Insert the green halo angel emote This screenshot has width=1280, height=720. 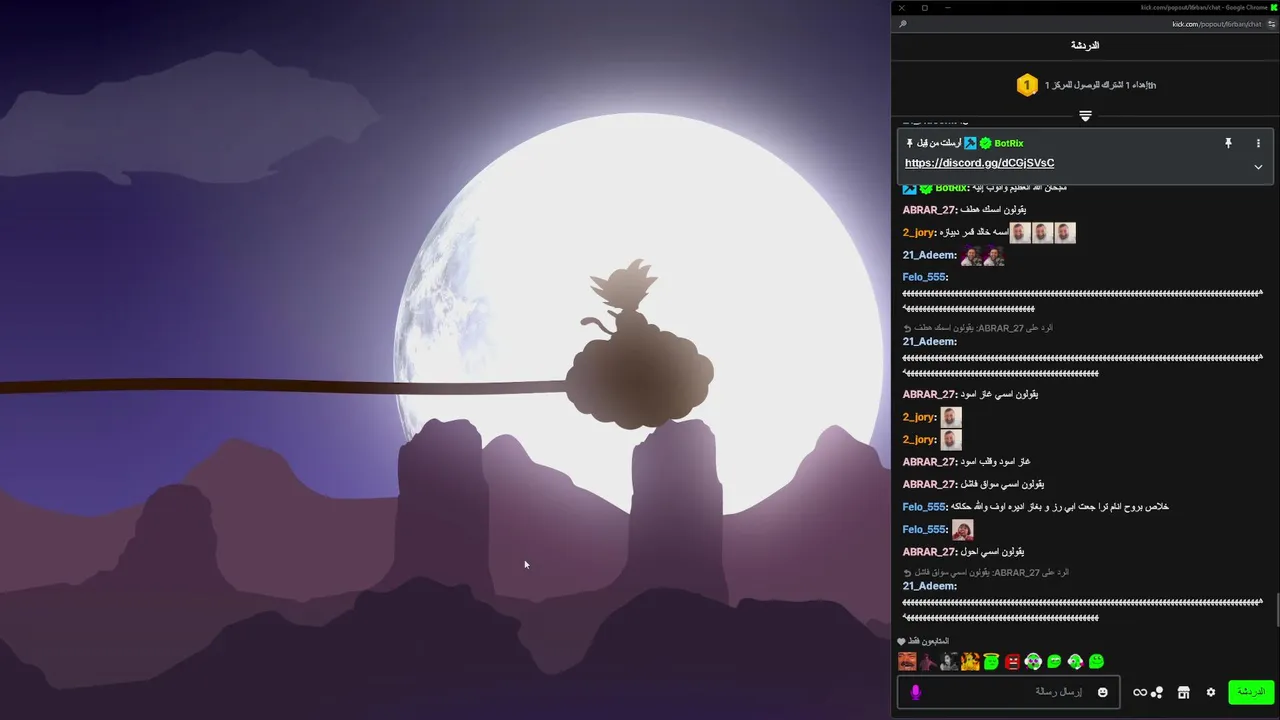[991, 661]
